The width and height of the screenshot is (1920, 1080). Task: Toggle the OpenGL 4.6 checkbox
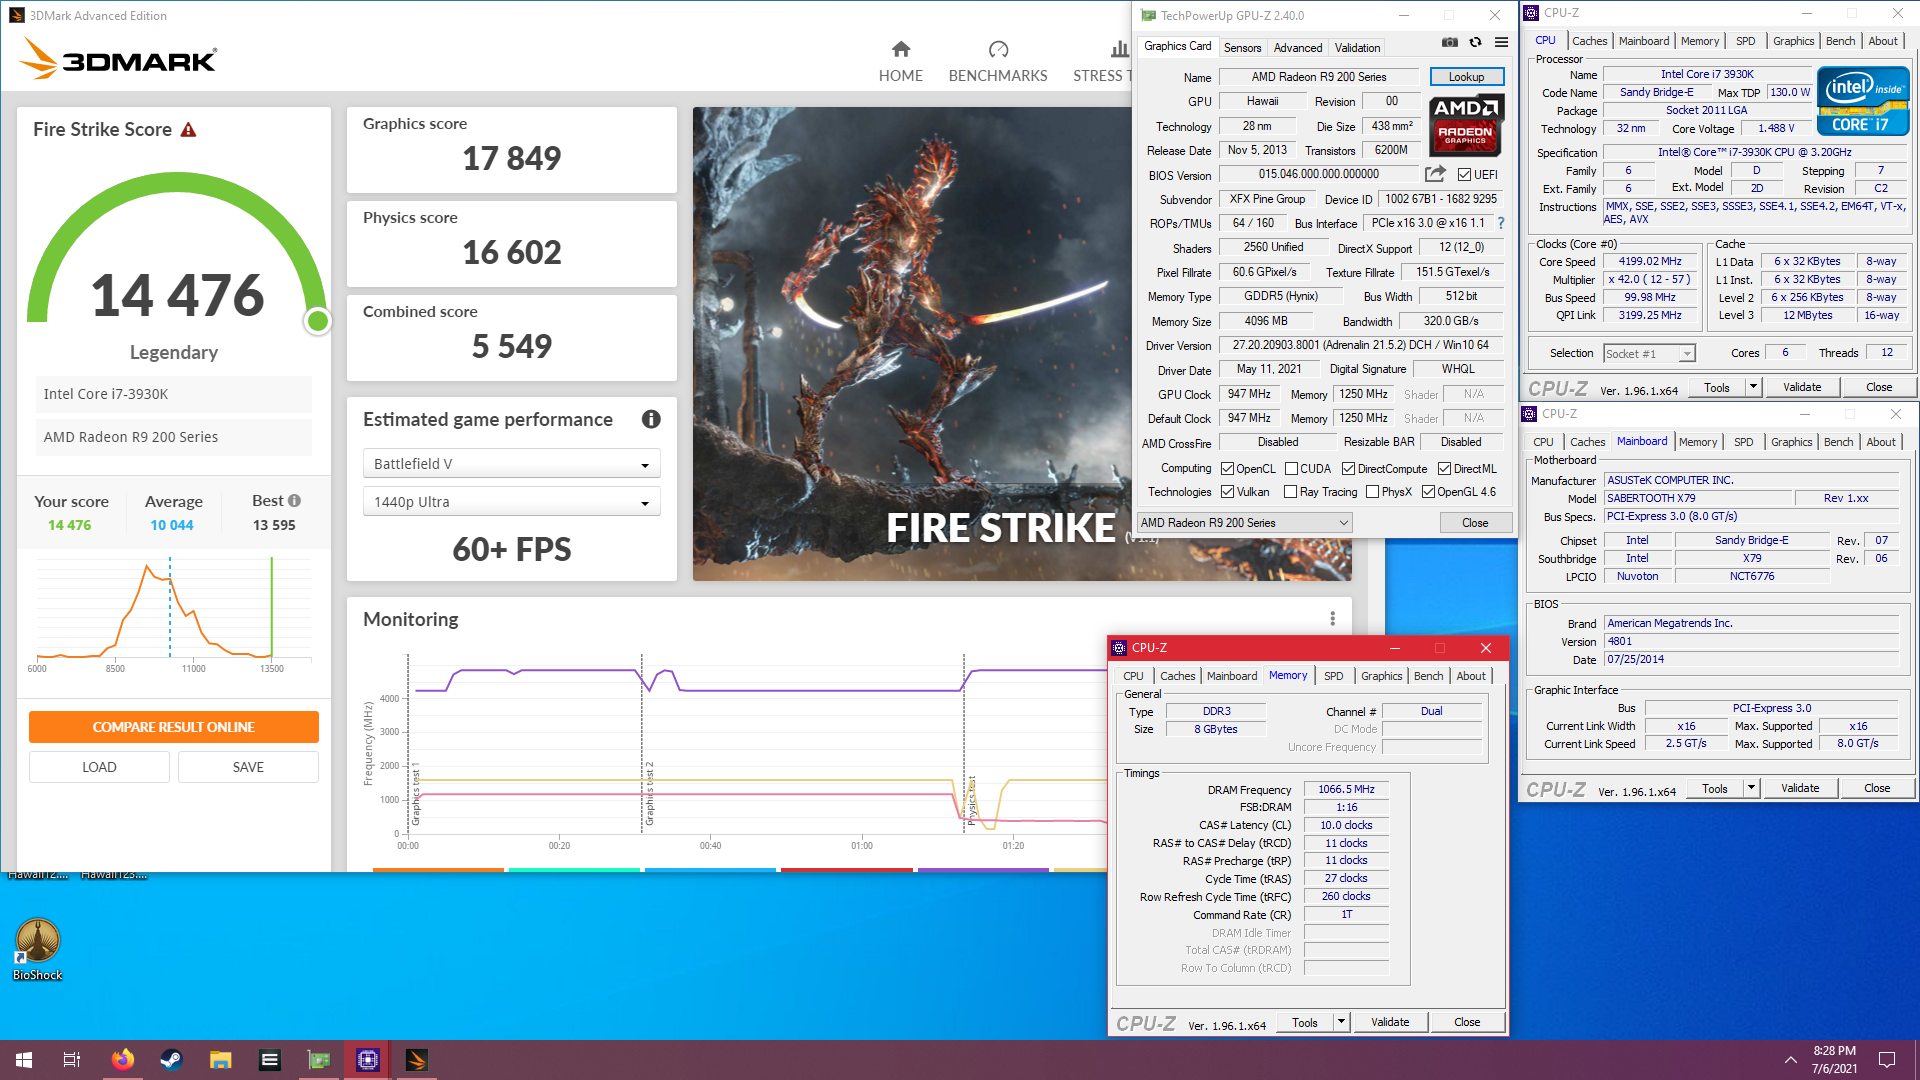point(1428,491)
